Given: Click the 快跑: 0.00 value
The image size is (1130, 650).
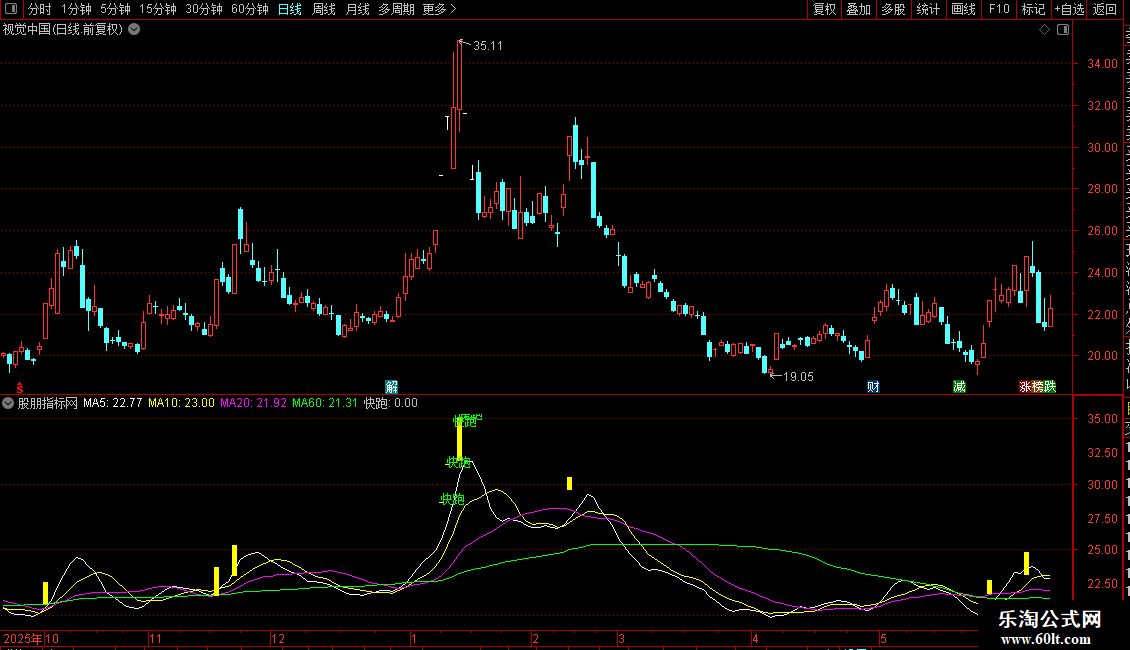Looking at the screenshot, I should pos(391,403).
